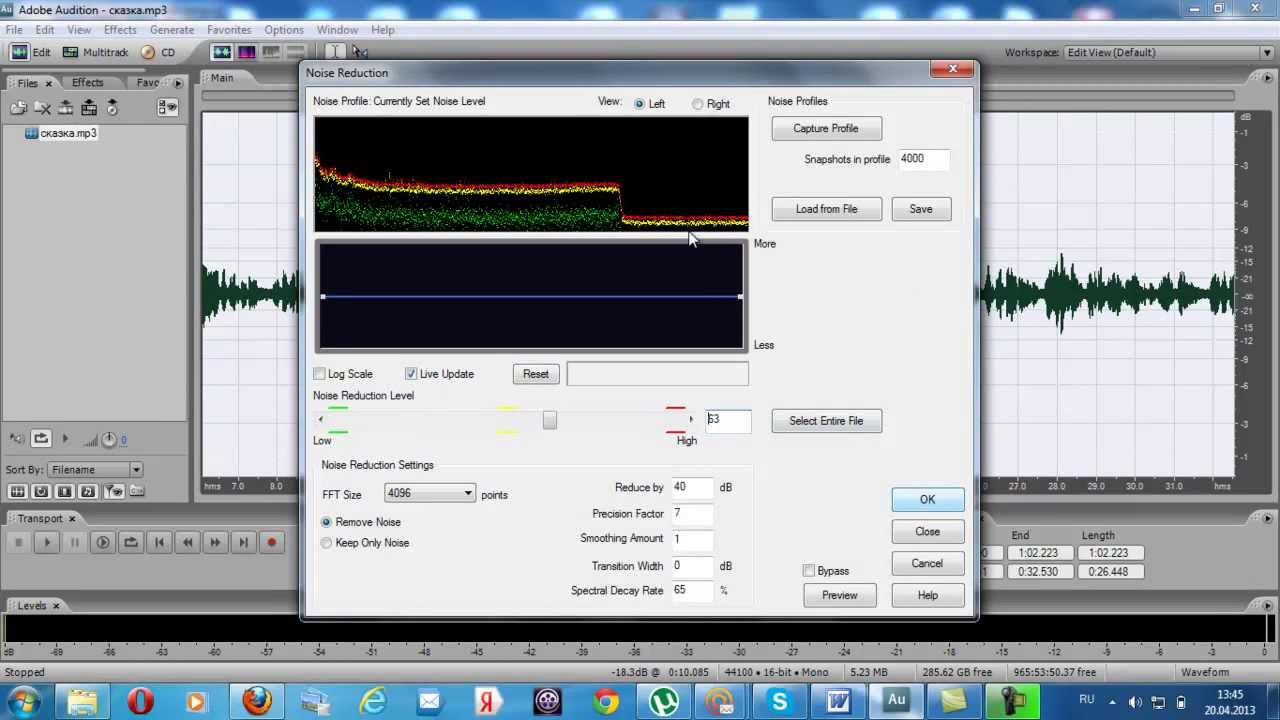Open uTorrent from the taskbar
Viewport: 1280px width, 720px height.
coord(663,702)
